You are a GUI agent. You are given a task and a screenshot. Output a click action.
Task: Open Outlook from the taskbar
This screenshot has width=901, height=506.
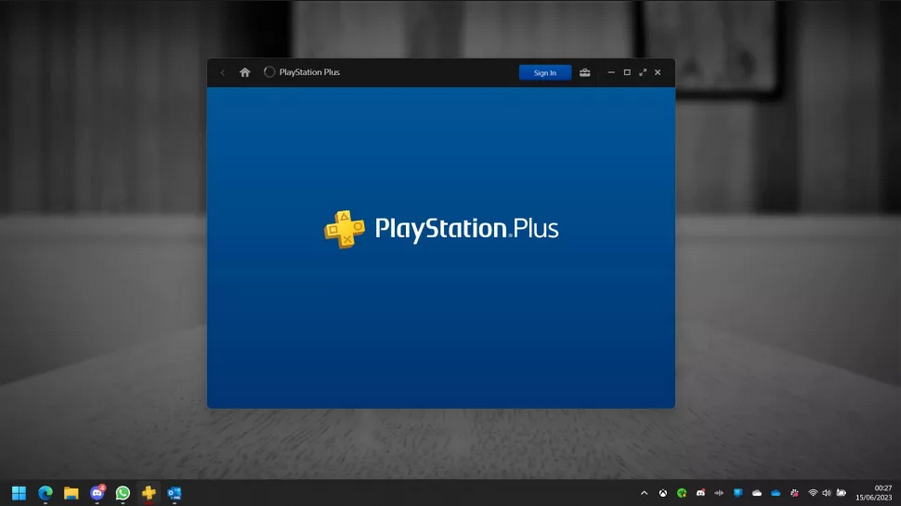point(174,493)
